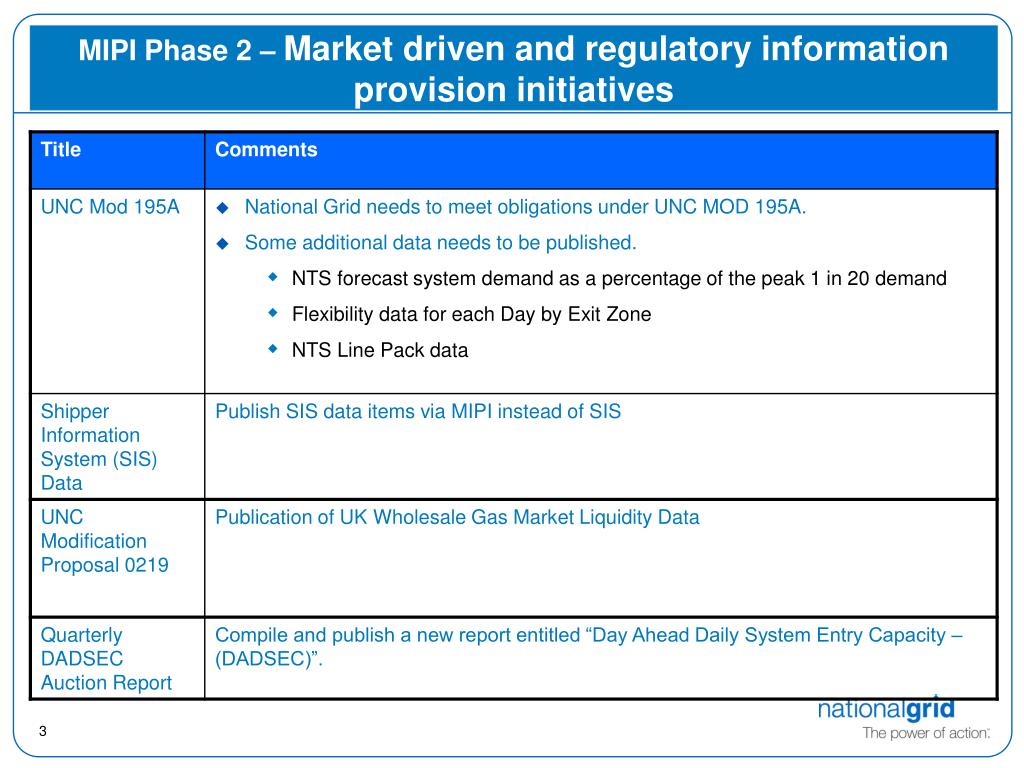Click the slide page number 3
Viewport: 1024px width, 768px height.
[x=43, y=731]
